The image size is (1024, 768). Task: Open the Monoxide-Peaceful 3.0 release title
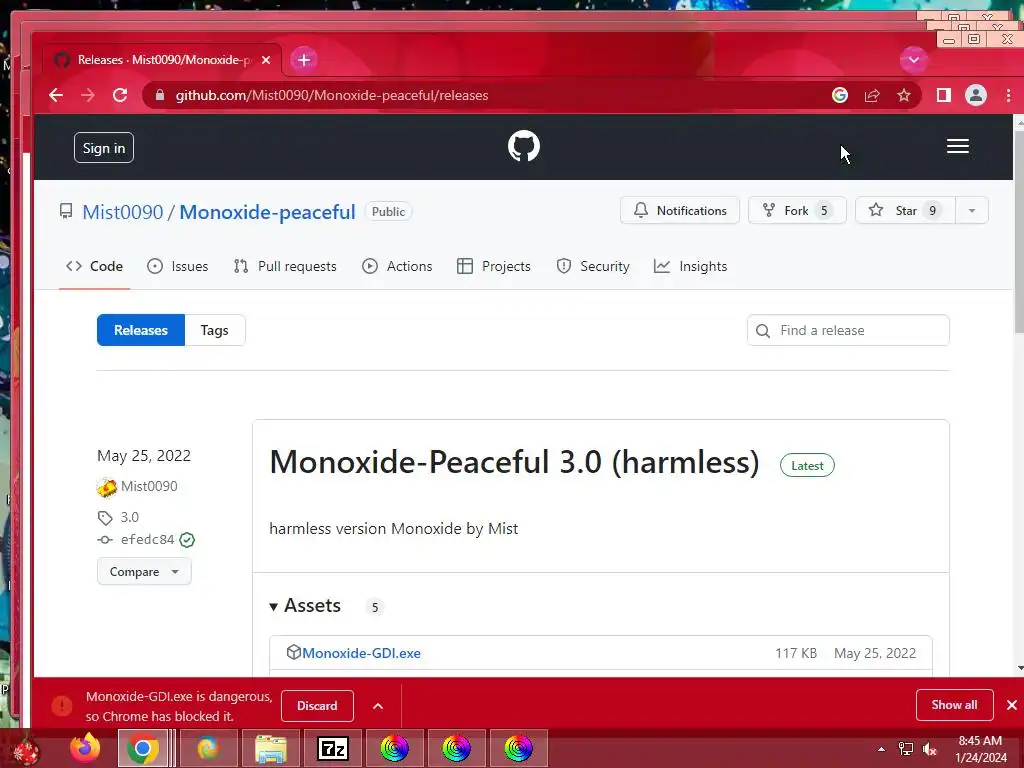point(515,462)
